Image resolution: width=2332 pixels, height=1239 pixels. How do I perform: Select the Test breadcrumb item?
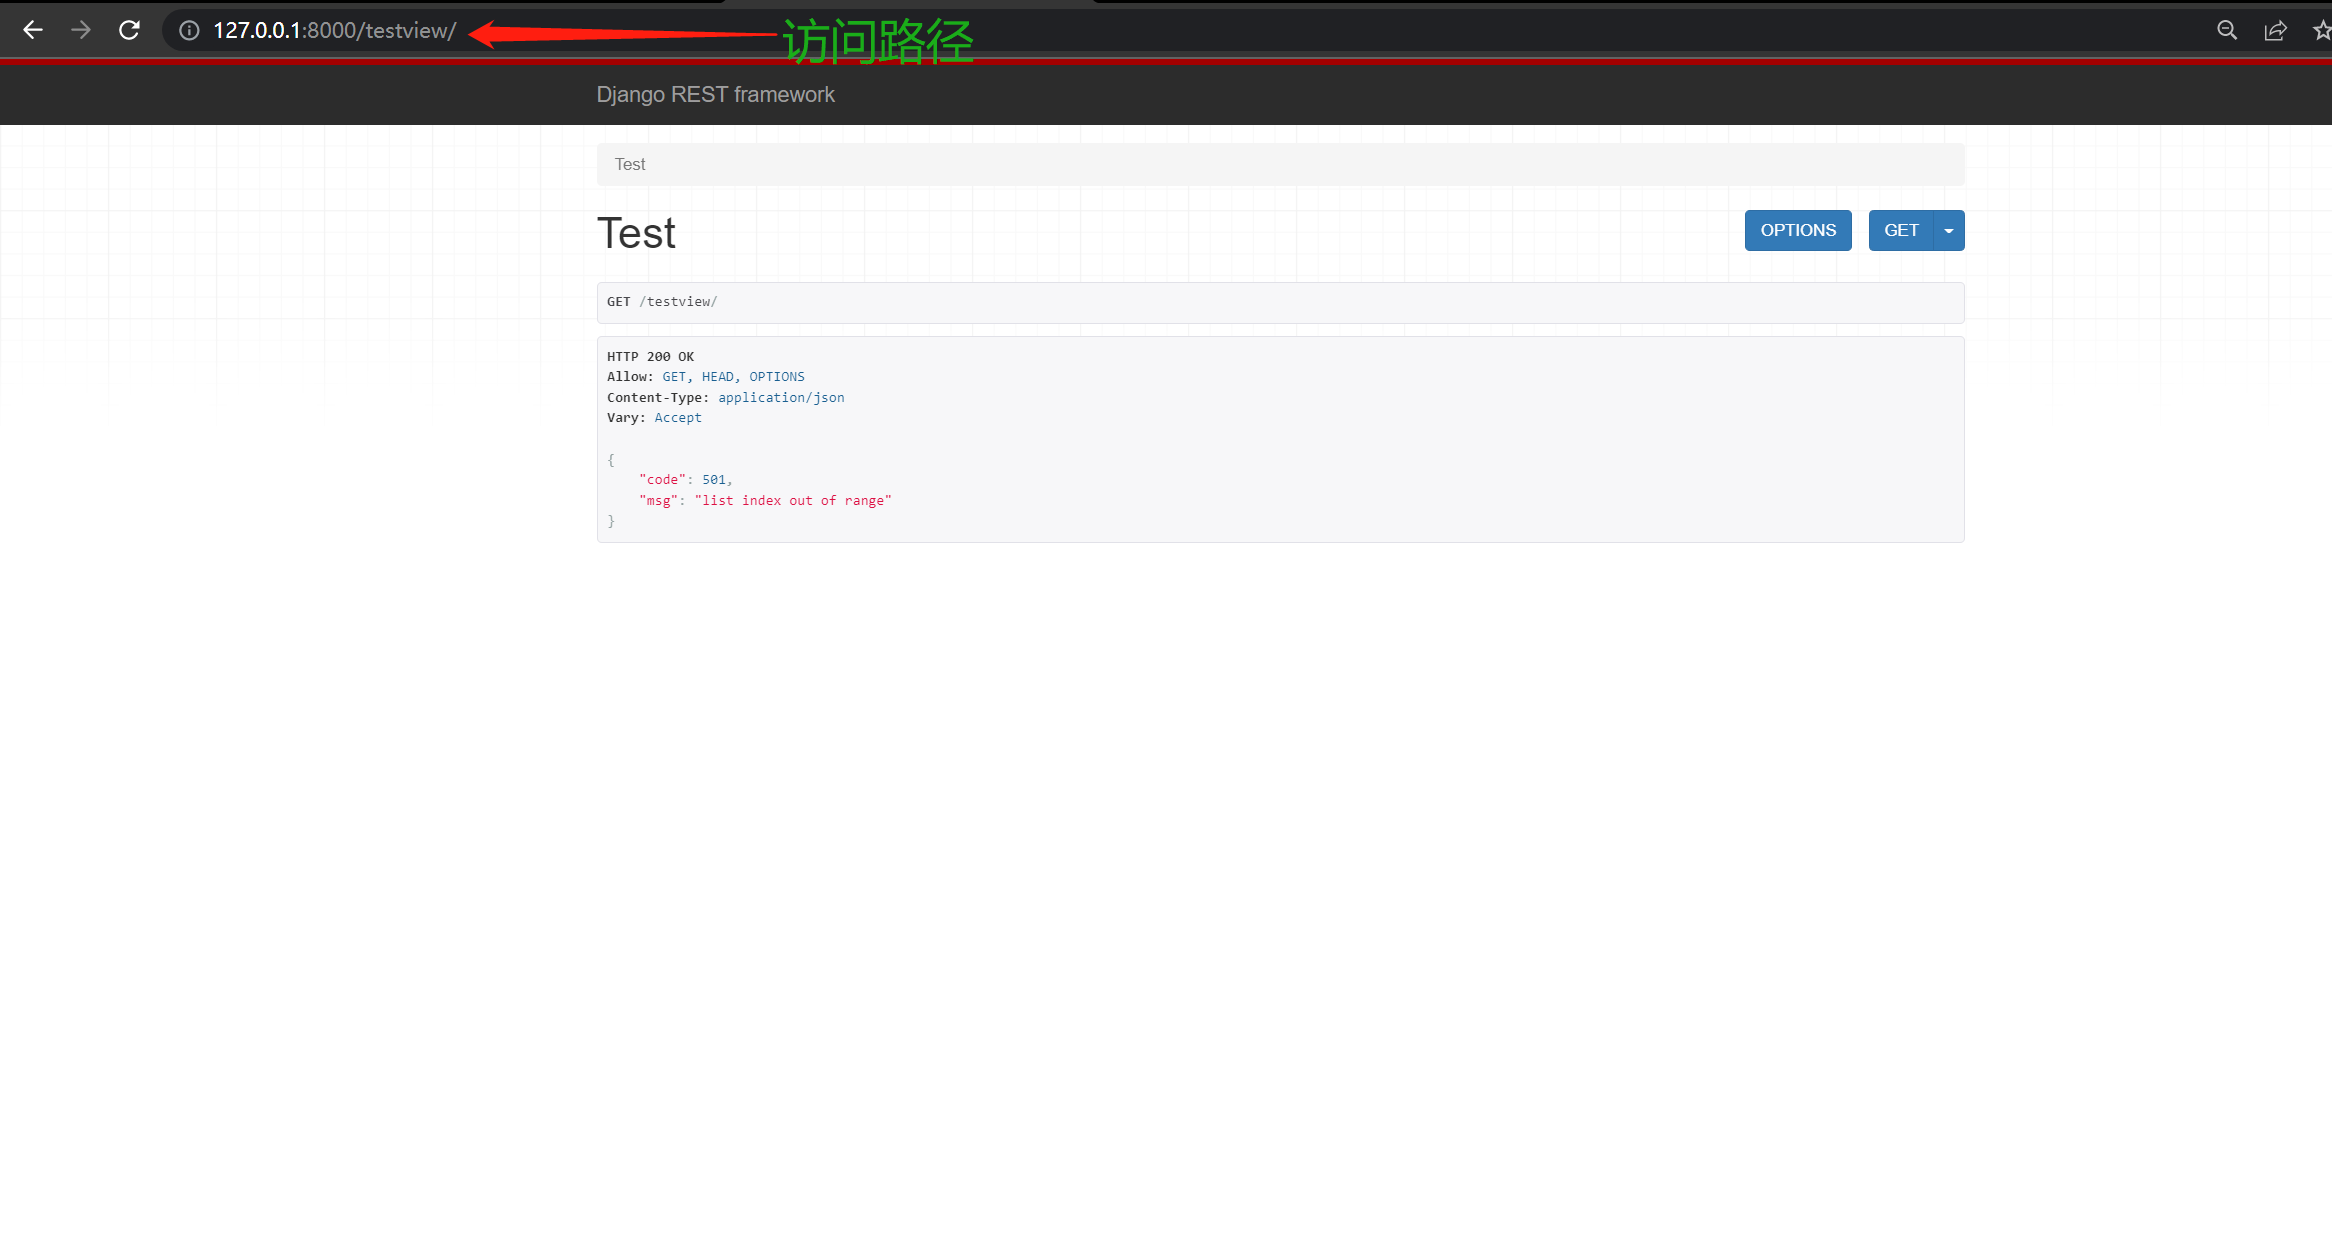[630, 164]
